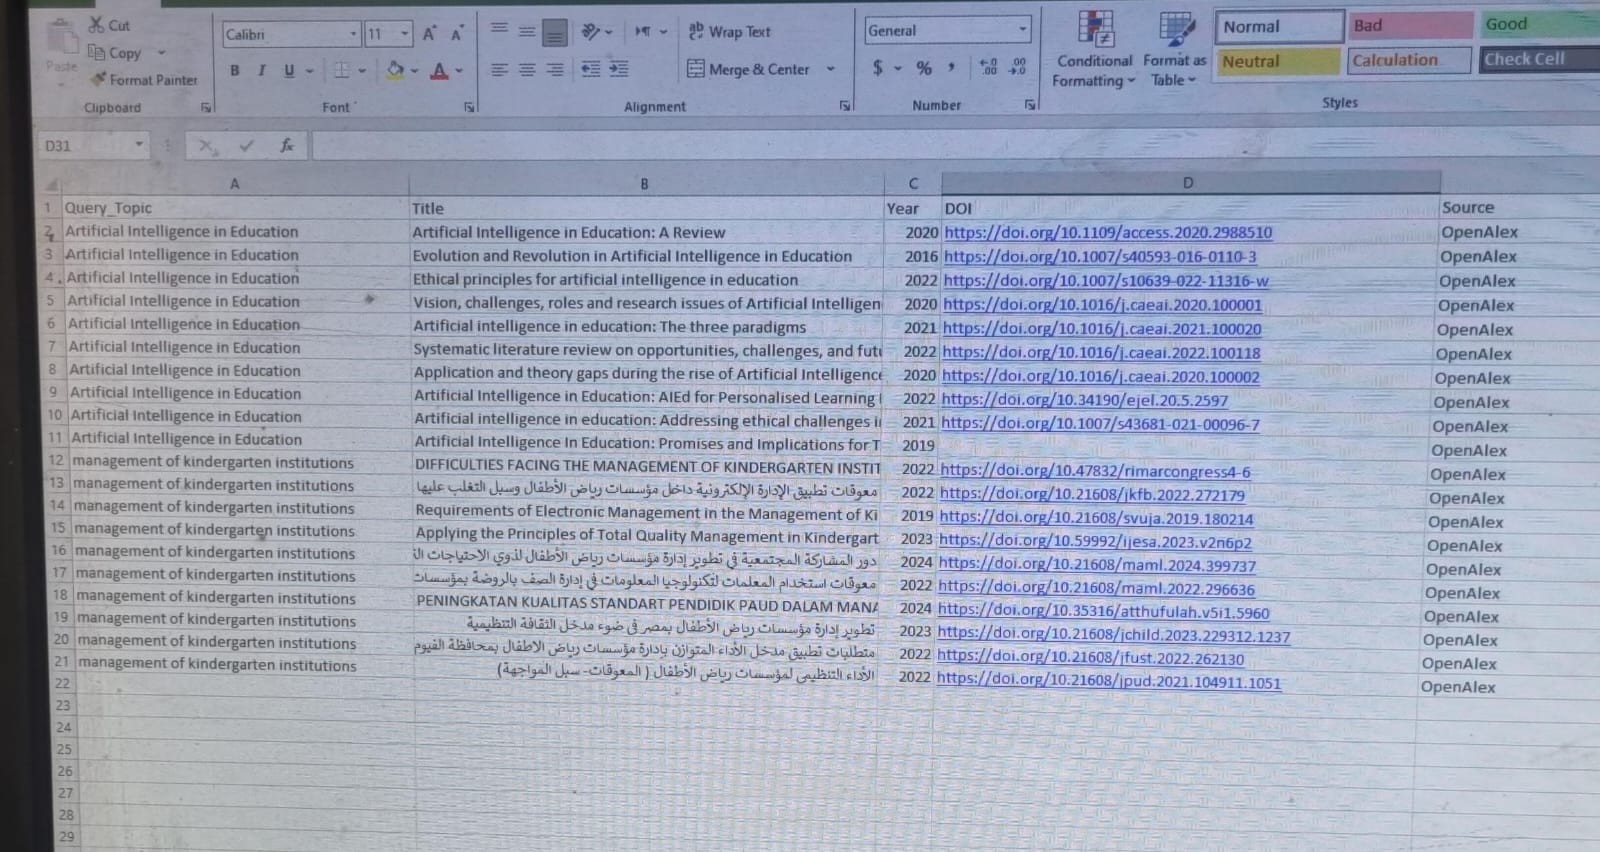
Task: Align cell text right
Action: 555,69
